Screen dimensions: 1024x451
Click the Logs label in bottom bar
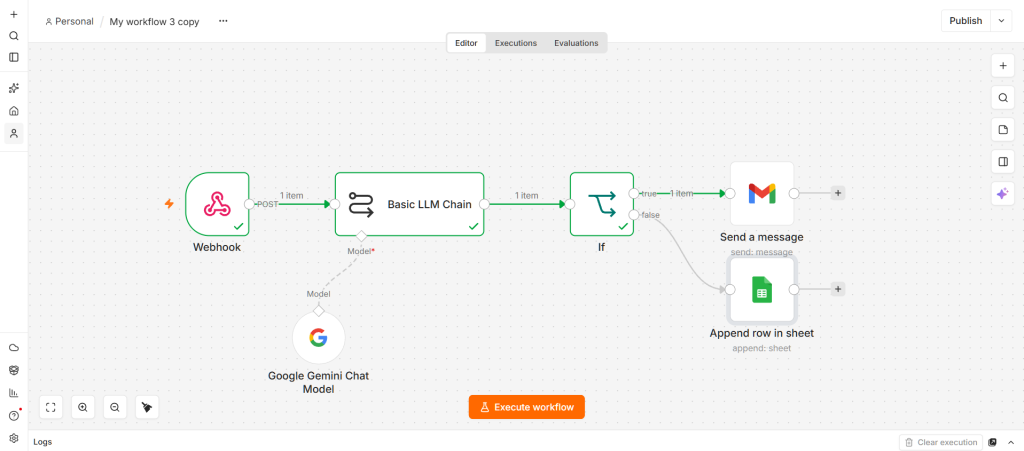click(x=42, y=442)
